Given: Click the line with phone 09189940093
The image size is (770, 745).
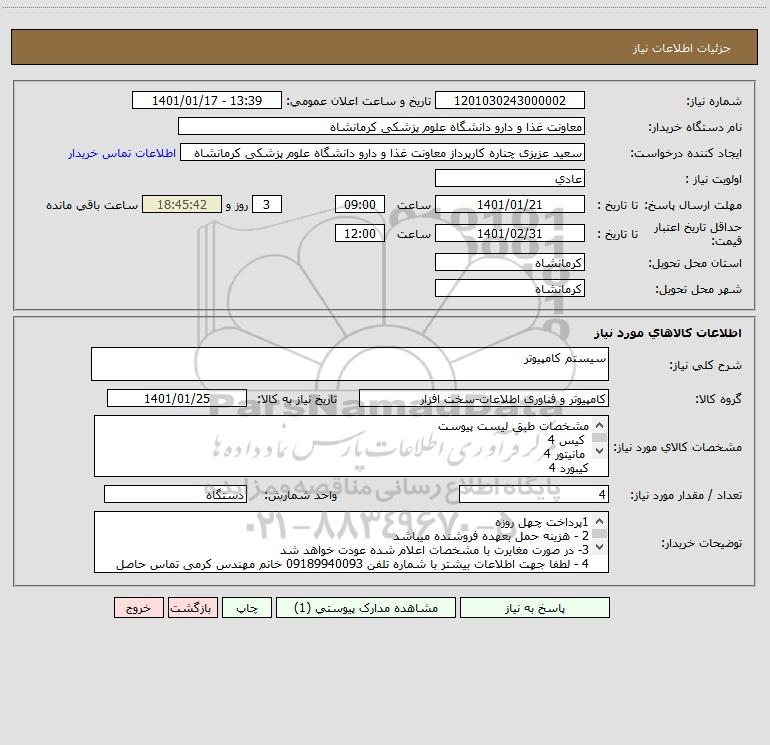Looking at the screenshot, I should pos(352,564).
